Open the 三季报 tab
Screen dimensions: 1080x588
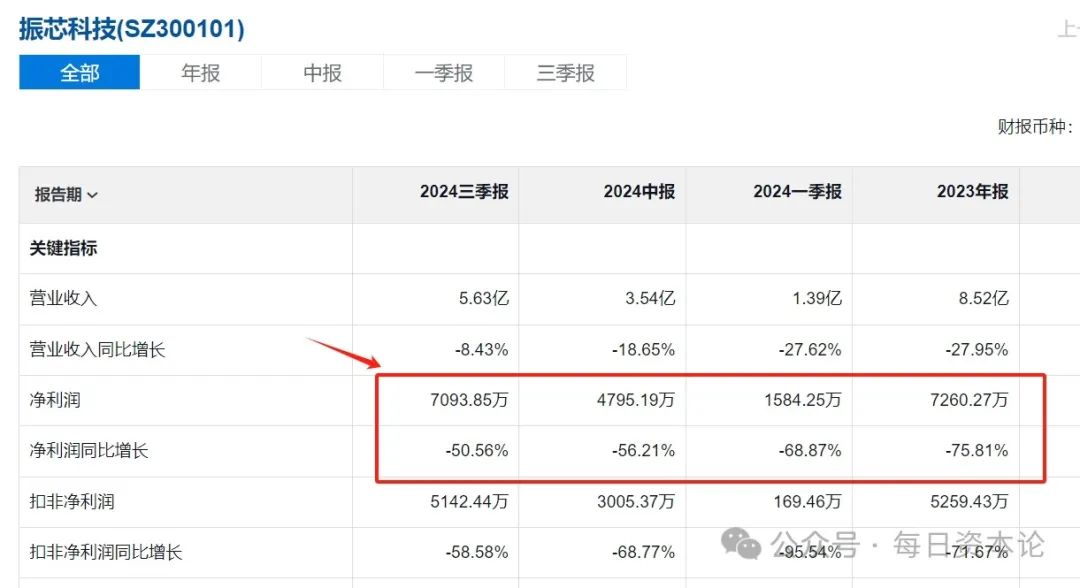point(566,73)
